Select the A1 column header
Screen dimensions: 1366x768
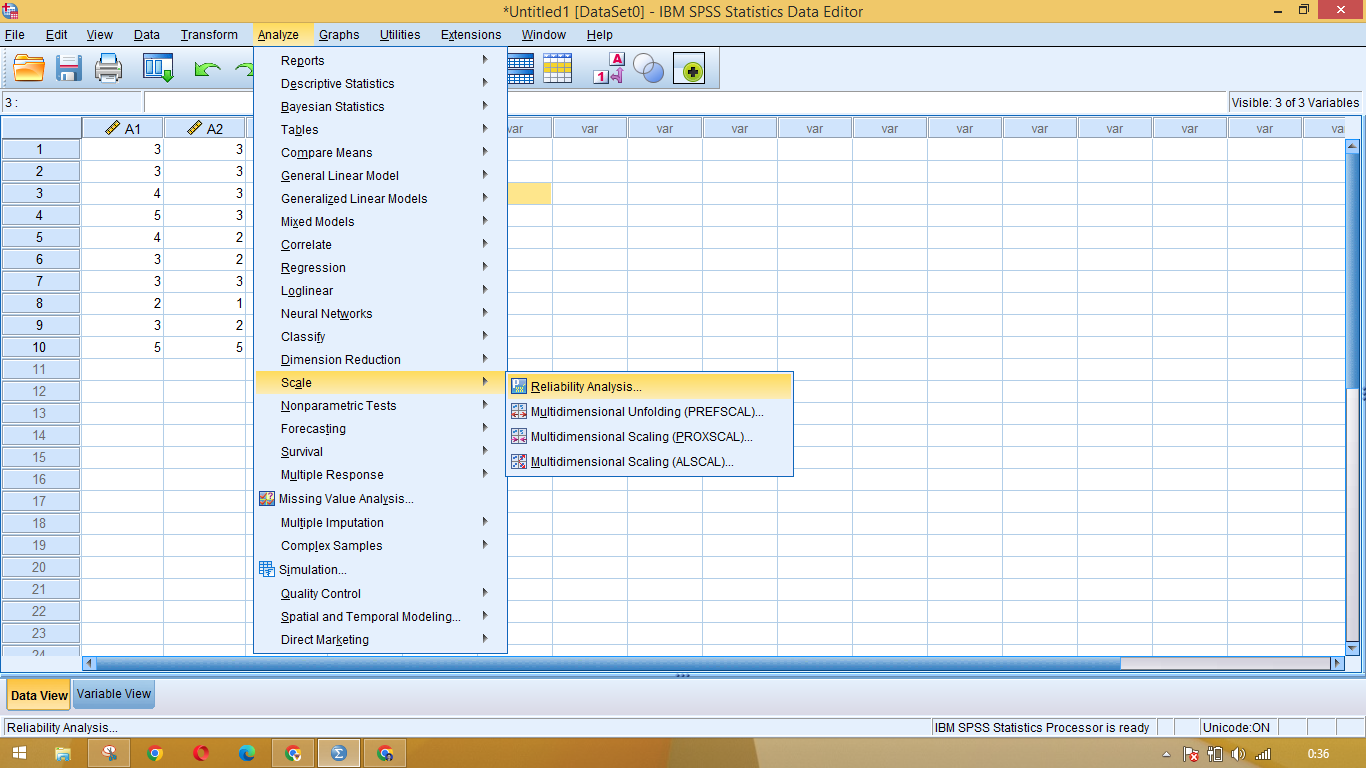click(122, 128)
